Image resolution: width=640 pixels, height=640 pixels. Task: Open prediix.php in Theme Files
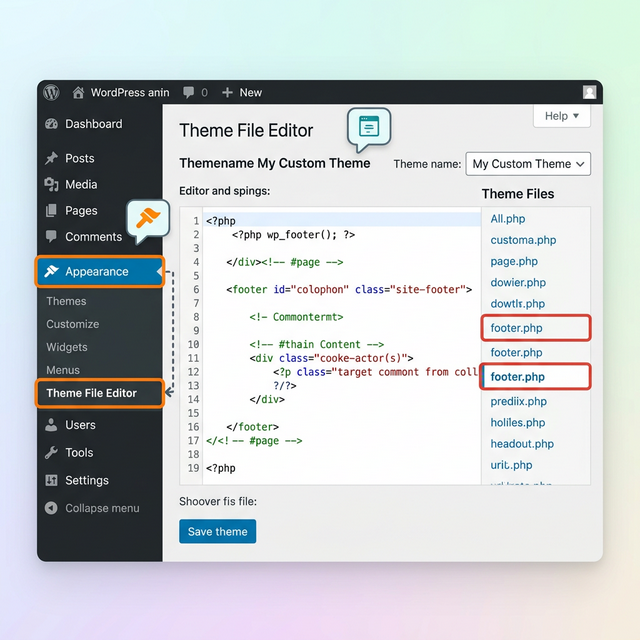[x=518, y=402]
